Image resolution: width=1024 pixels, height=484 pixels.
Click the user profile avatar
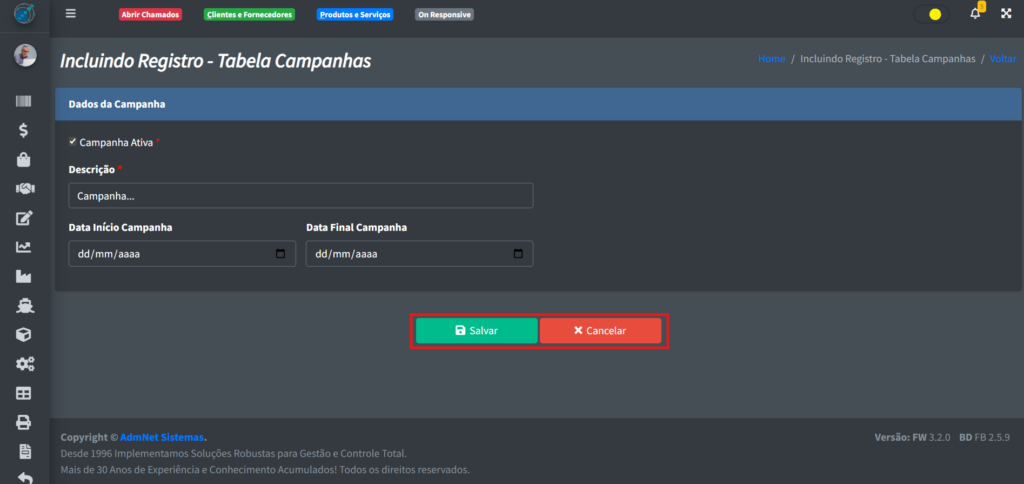point(24,56)
